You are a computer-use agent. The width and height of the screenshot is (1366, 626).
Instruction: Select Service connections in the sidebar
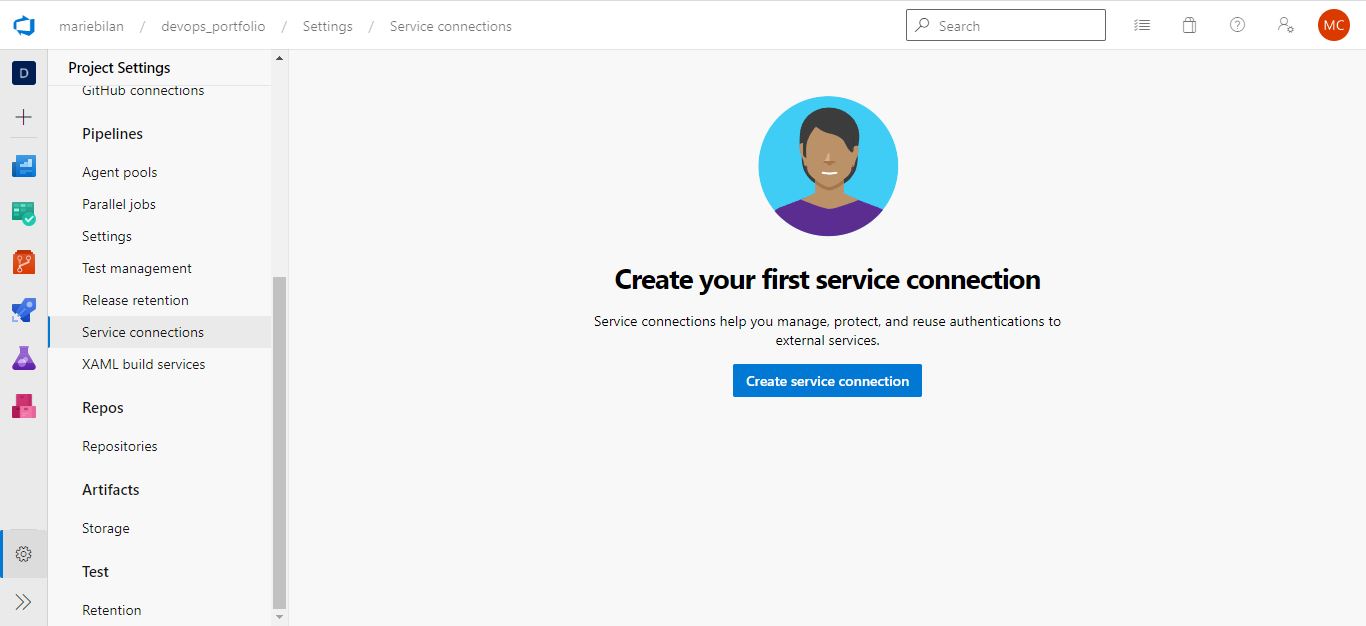click(160, 332)
